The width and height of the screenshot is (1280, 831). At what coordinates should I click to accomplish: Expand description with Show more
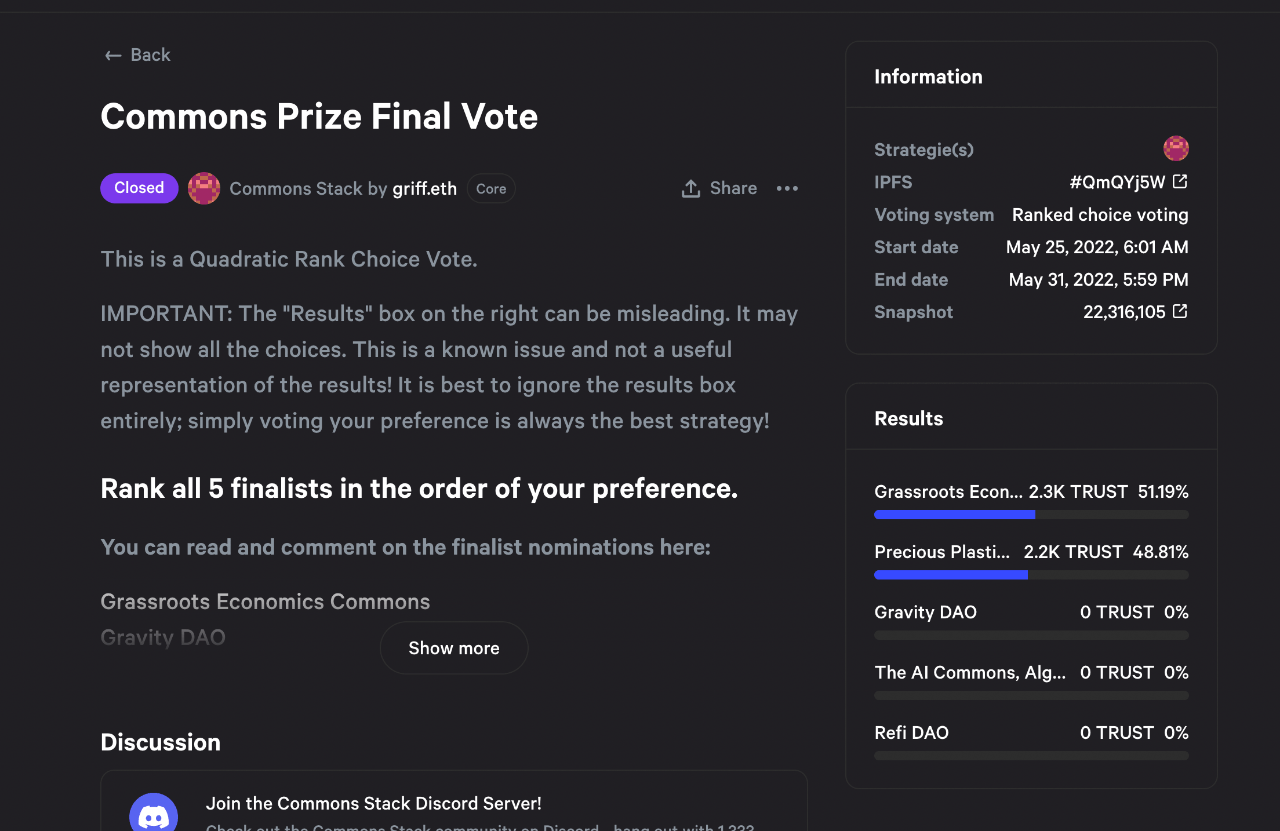[454, 648]
